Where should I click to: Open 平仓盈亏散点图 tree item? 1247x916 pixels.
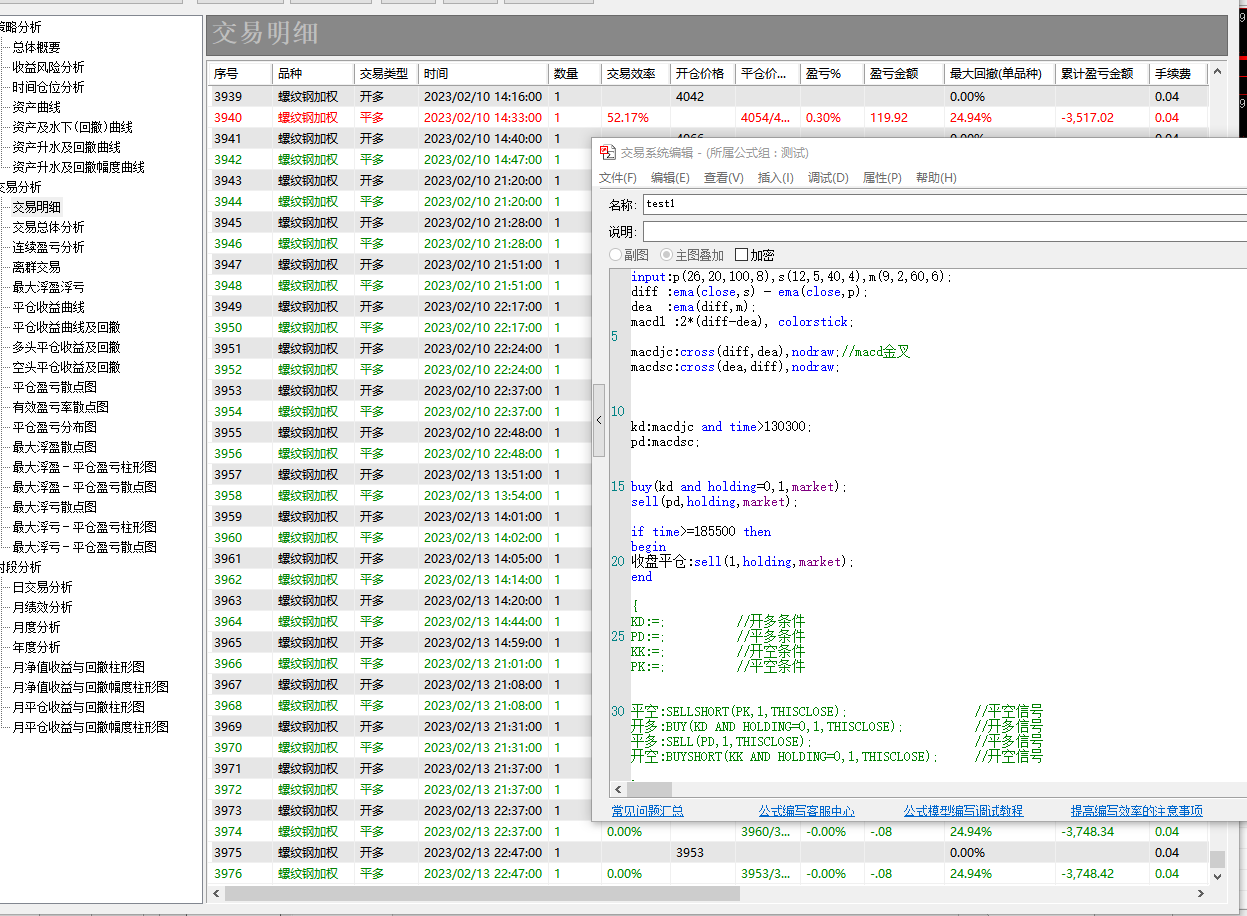coord(54,387)
